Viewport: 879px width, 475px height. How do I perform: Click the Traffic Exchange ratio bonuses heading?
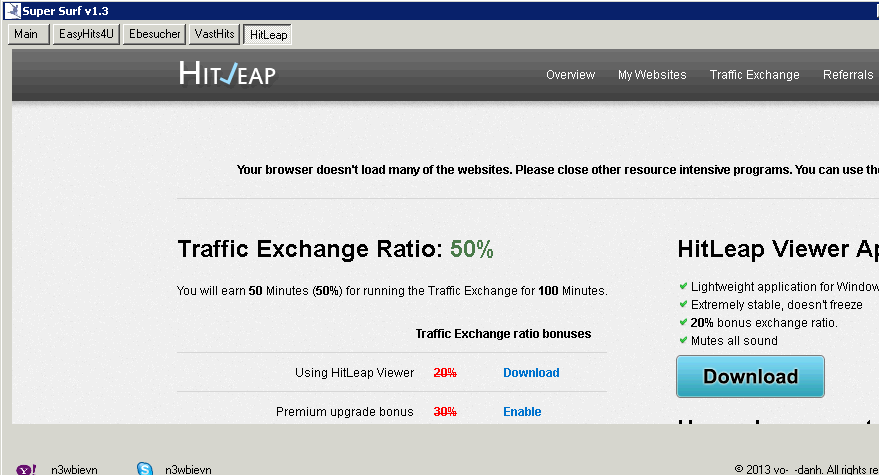coord(503,334)
